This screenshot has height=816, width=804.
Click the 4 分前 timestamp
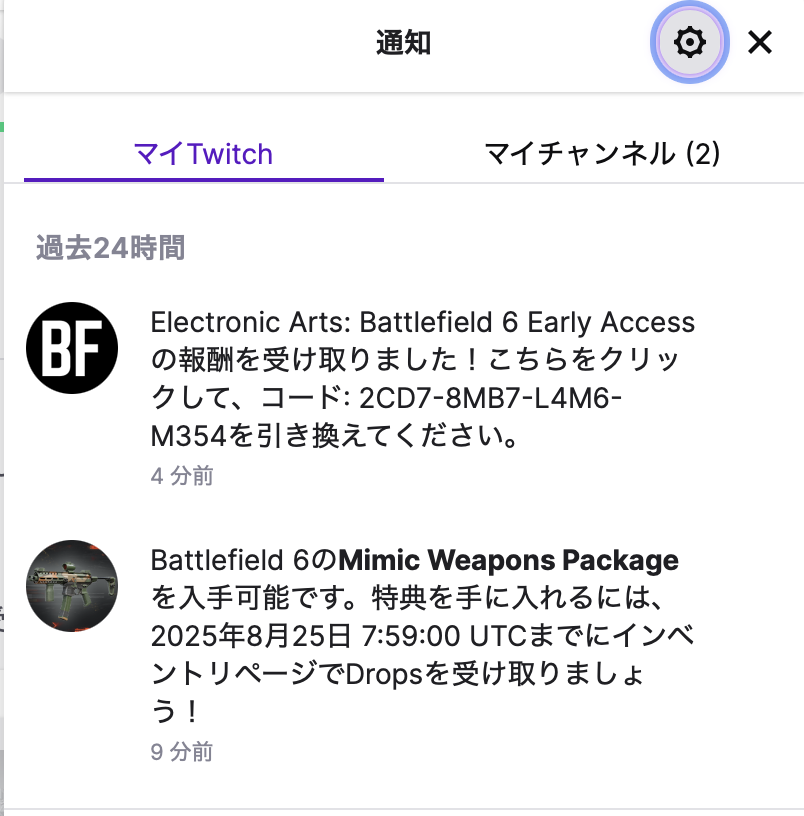click(x=182, y=476)
